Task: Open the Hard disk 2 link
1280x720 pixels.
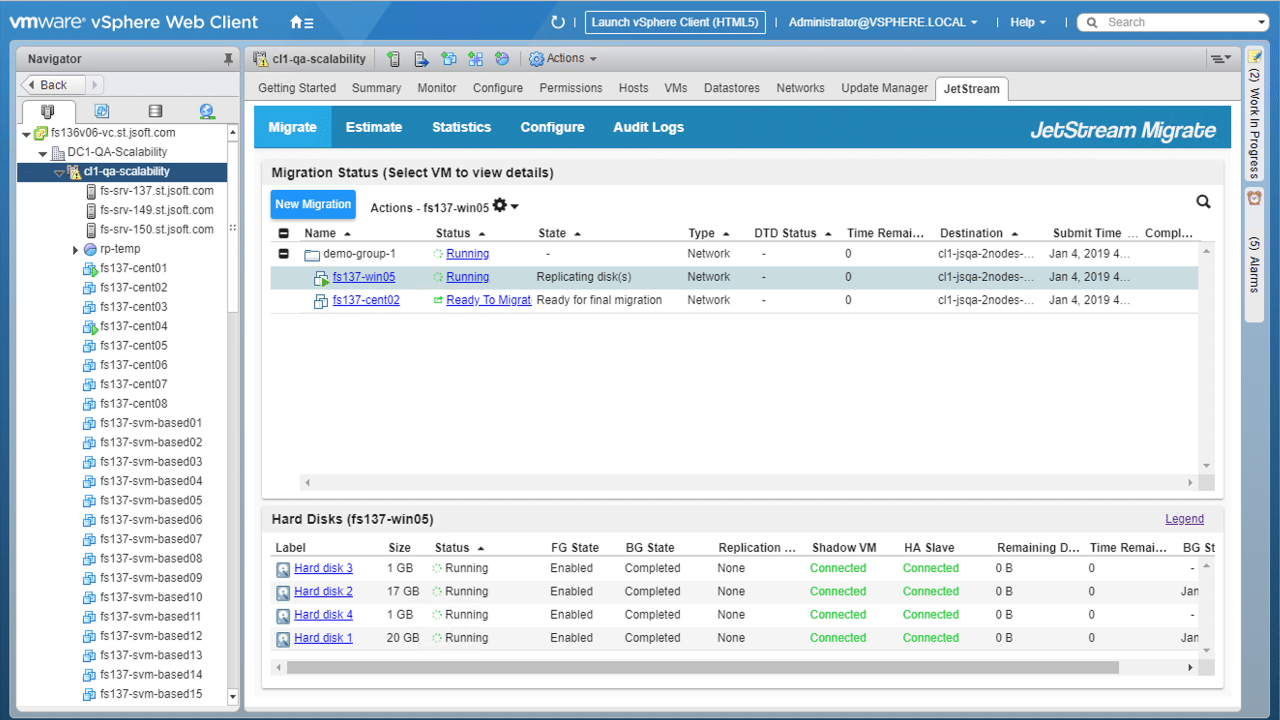Action: pyautogui.click(x=323, y=591)
